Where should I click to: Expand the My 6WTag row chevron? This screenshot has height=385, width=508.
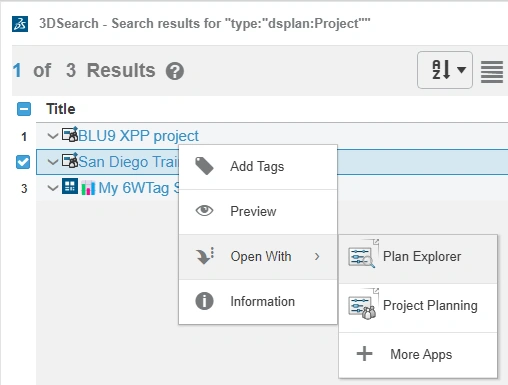(52, 188)
